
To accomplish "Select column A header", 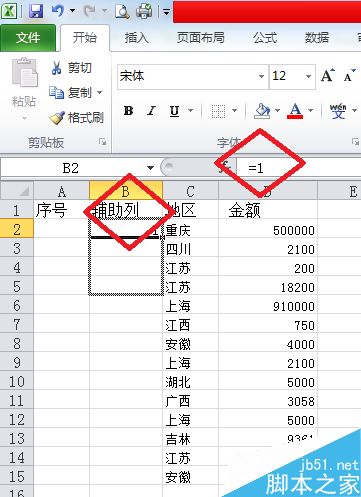I will pos(61,192).
